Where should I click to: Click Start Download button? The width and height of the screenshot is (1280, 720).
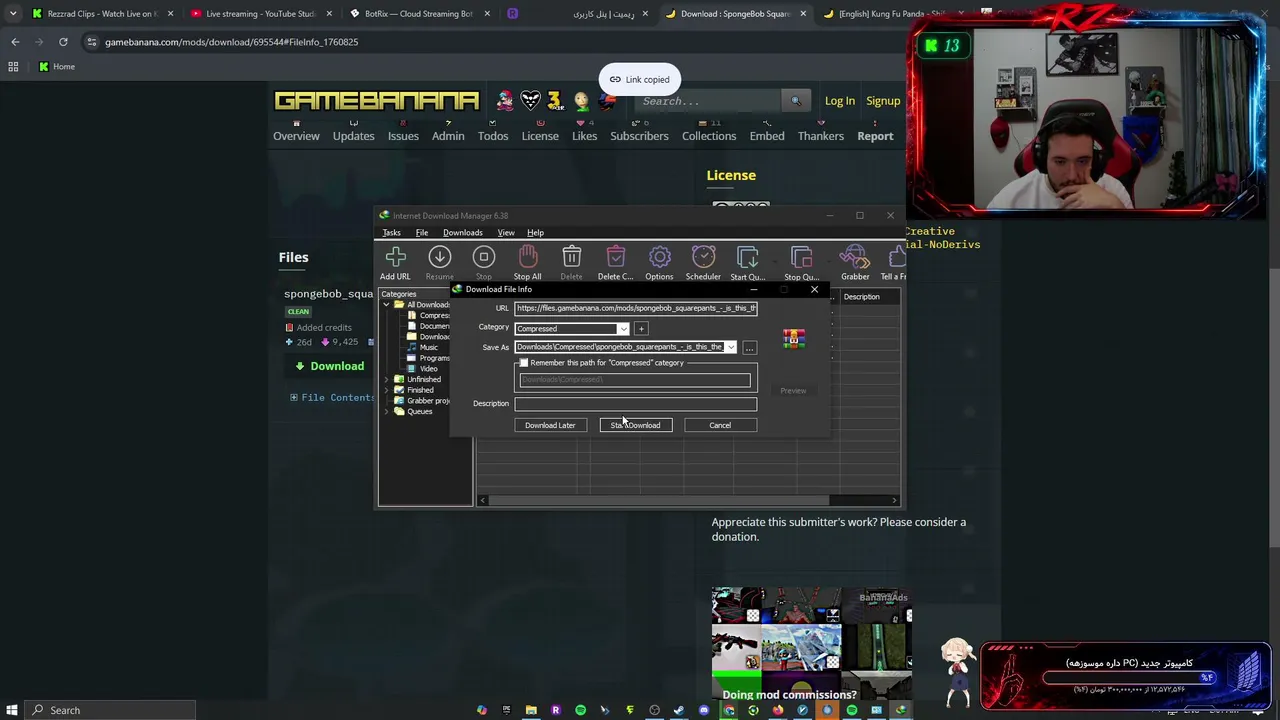tap(636, 425)
